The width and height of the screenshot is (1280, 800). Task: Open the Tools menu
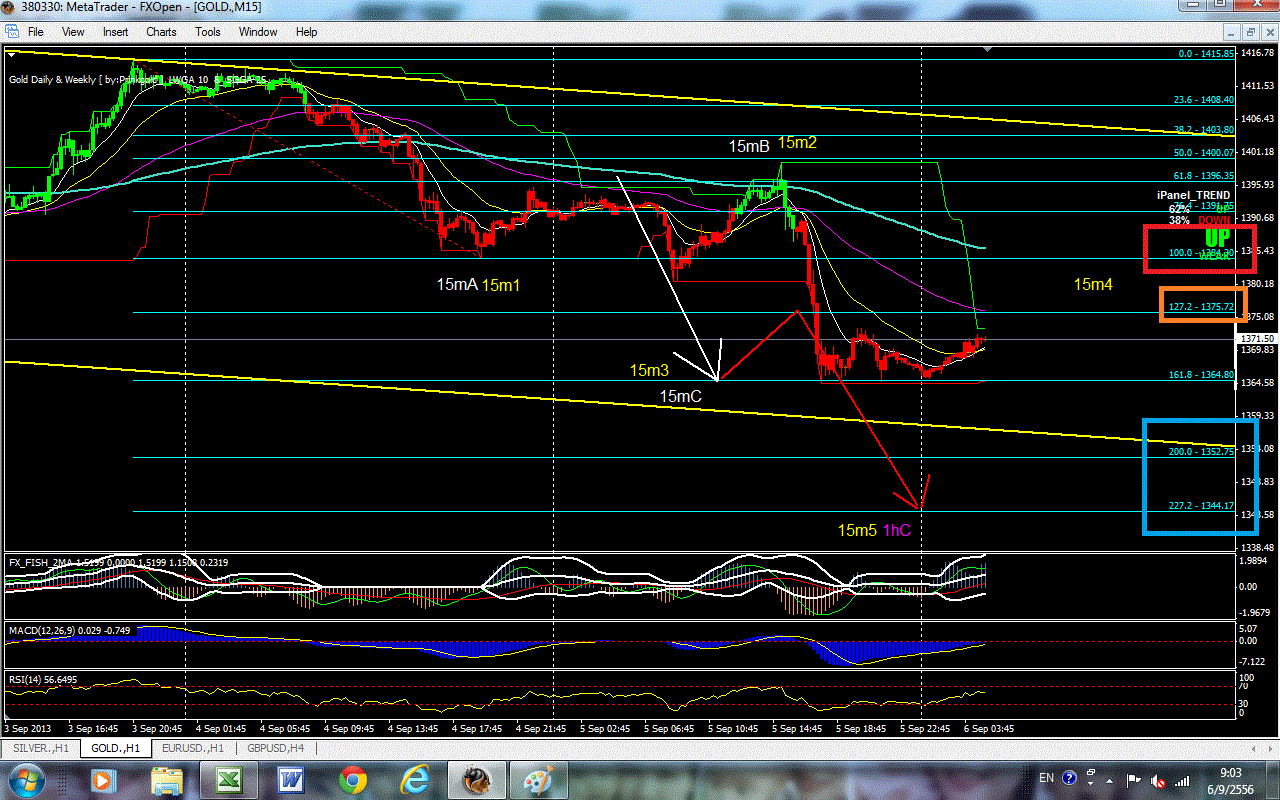pyautogui.click(x=208, y=32)
